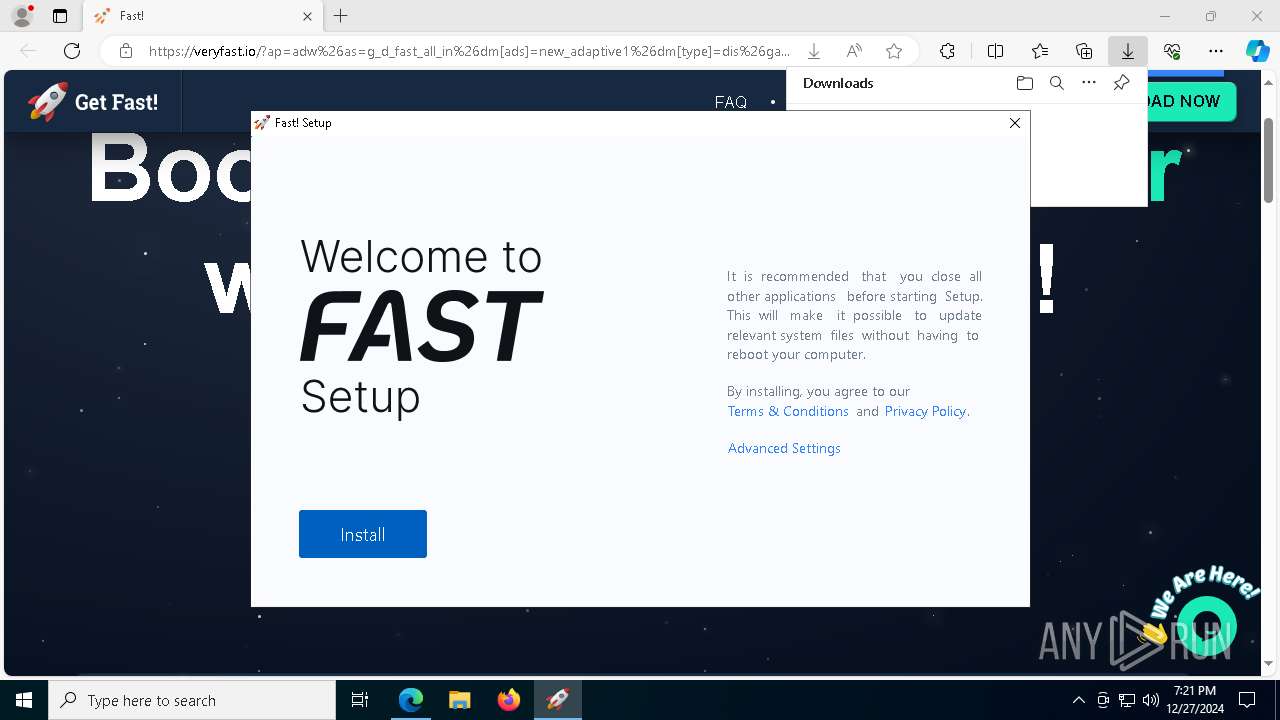
Task: Click the Type here to search box
Action: pyautogui.click(x=192, y=700)
